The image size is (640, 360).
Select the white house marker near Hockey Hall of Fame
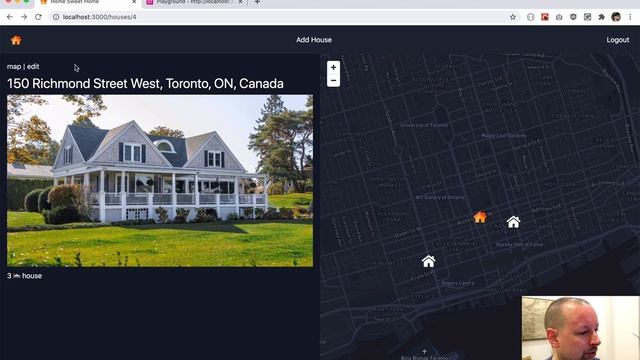[513, 222]
